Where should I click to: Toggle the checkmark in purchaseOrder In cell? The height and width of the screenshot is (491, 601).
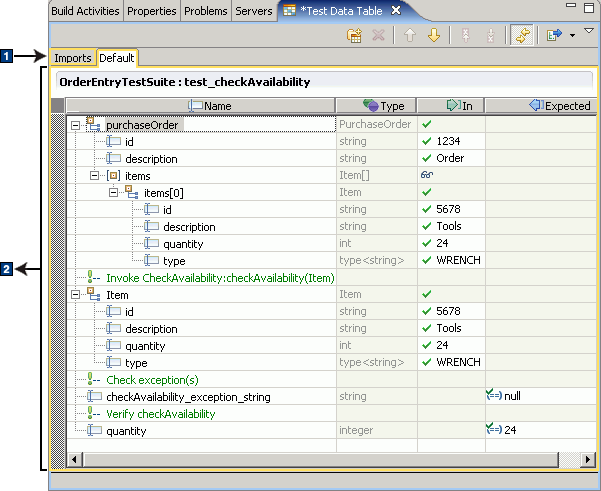coord(427,124)
